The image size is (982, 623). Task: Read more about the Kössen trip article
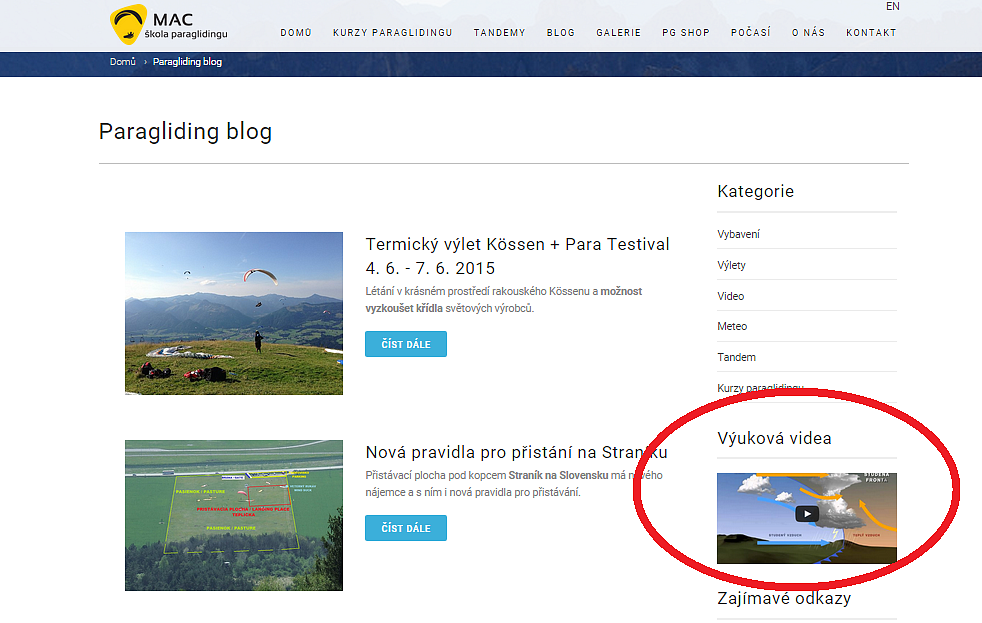tap(406, 344)
